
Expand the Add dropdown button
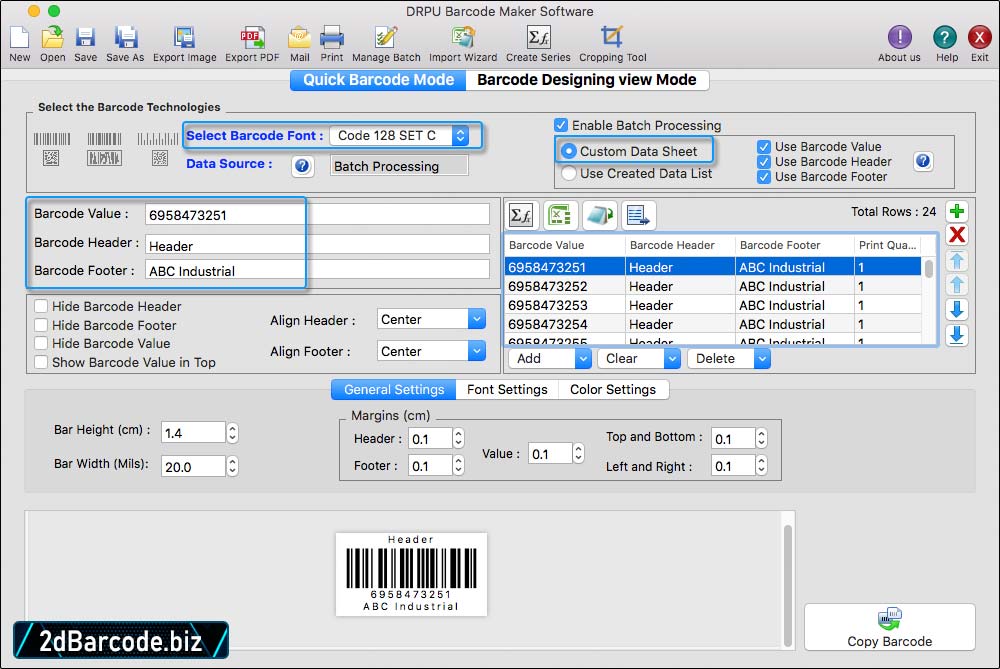(x=582, y=359)
